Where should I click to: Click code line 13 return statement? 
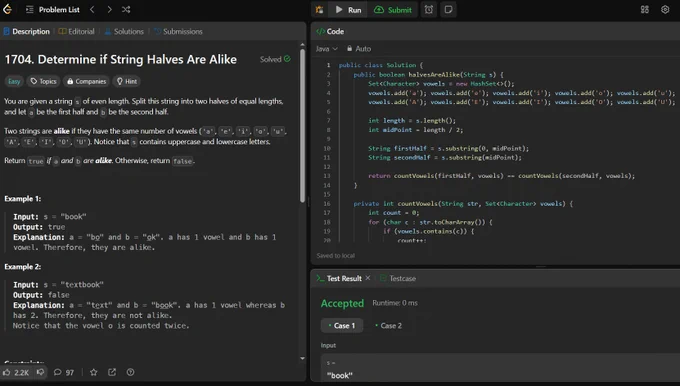pos(501,176)
